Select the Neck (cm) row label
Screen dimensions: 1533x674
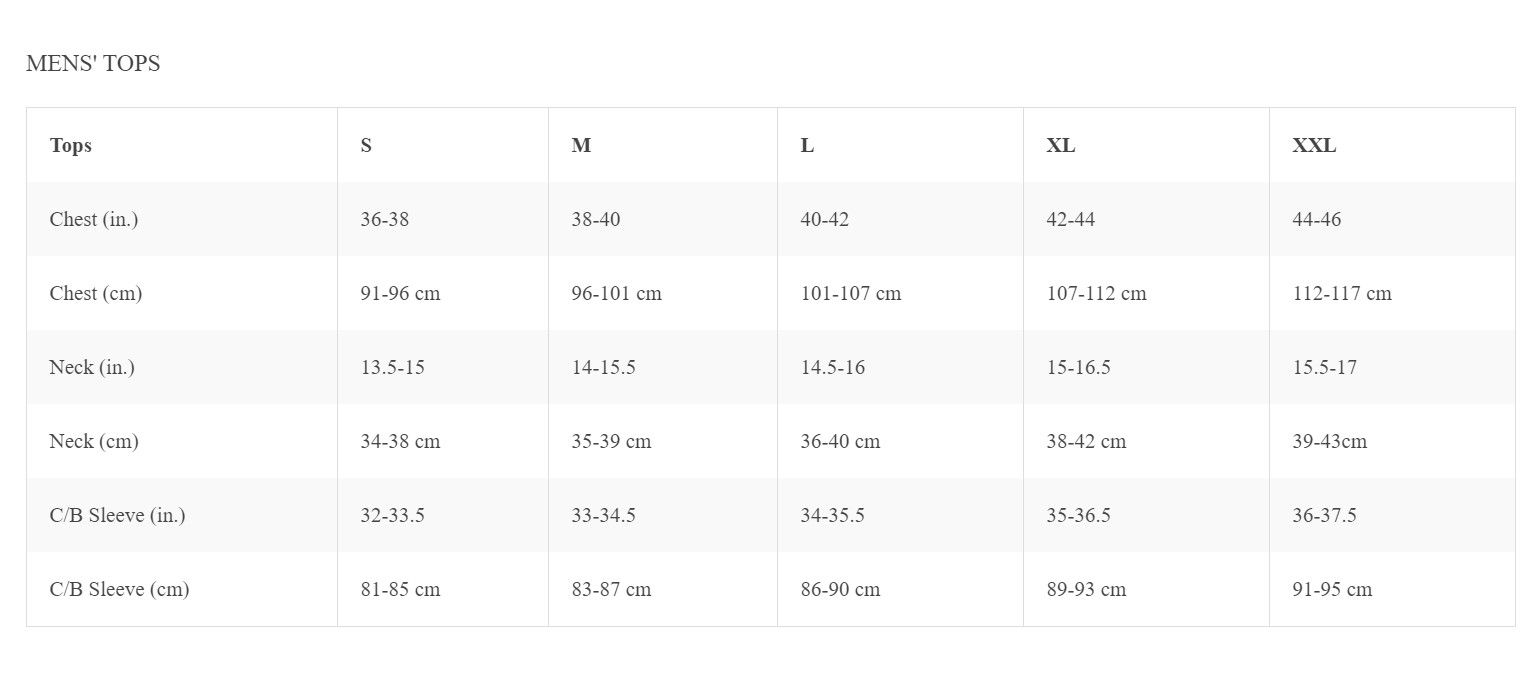click(94, 441)
